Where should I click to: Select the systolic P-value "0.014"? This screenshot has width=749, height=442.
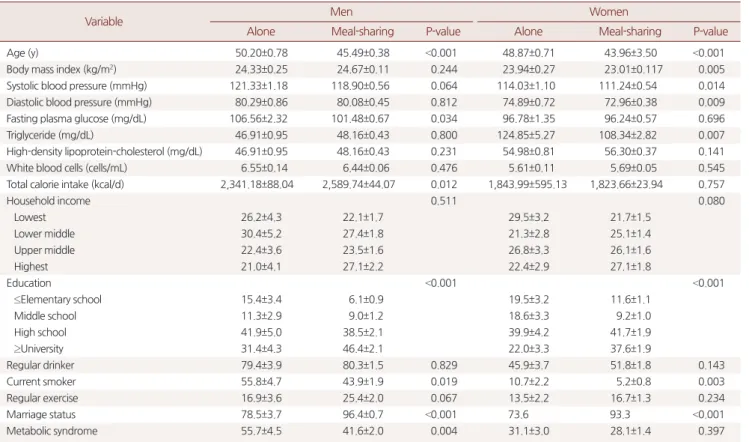click(x=711, y=86)
